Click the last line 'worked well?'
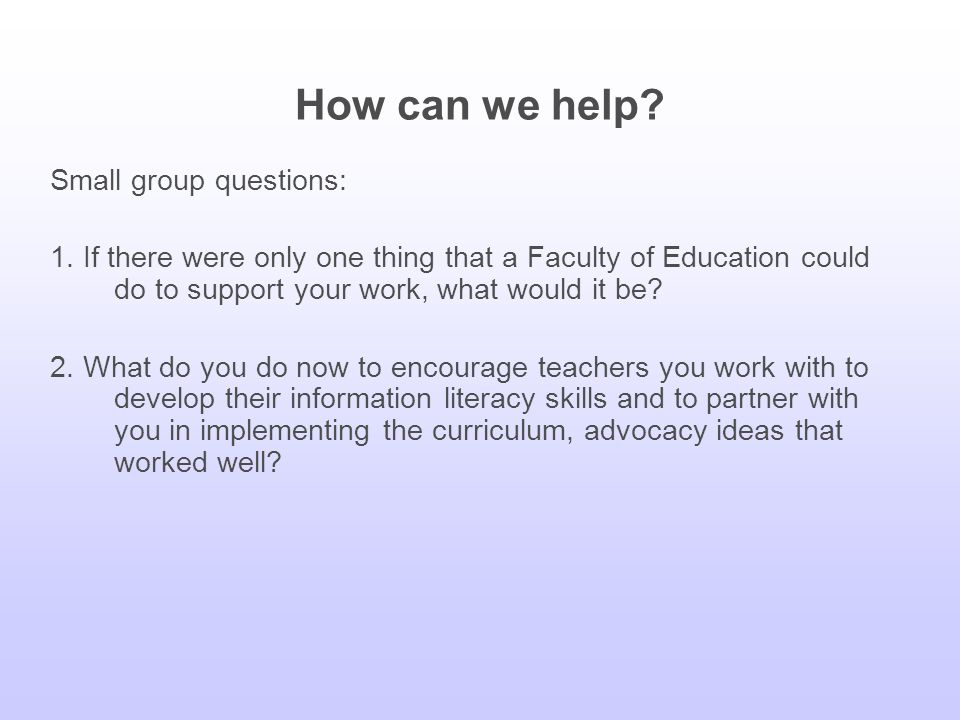 (197, 462)
